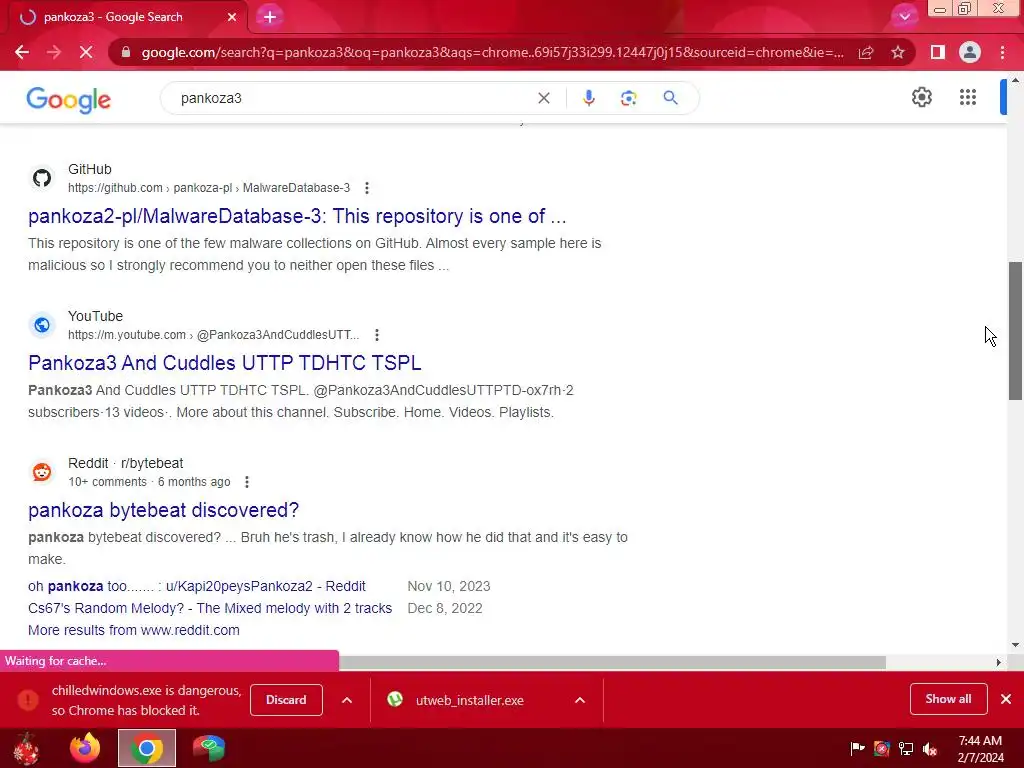The width and height of the screenshot is (1024, 768).
Task: Click the dangerous download warning icon
Action: point(28,700)
